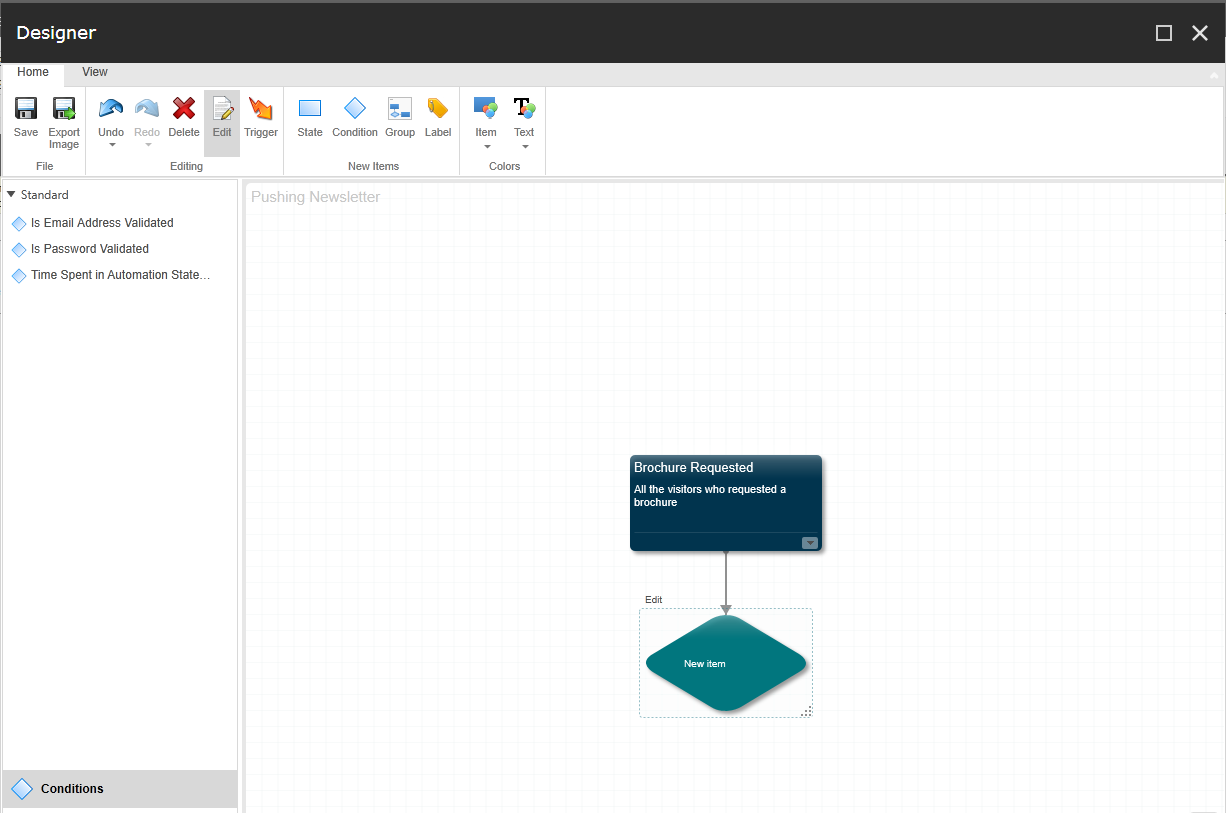The image size is (1226, 813).
Task: Select Is Email Address Validated condition
Action: tap(102, 223)
